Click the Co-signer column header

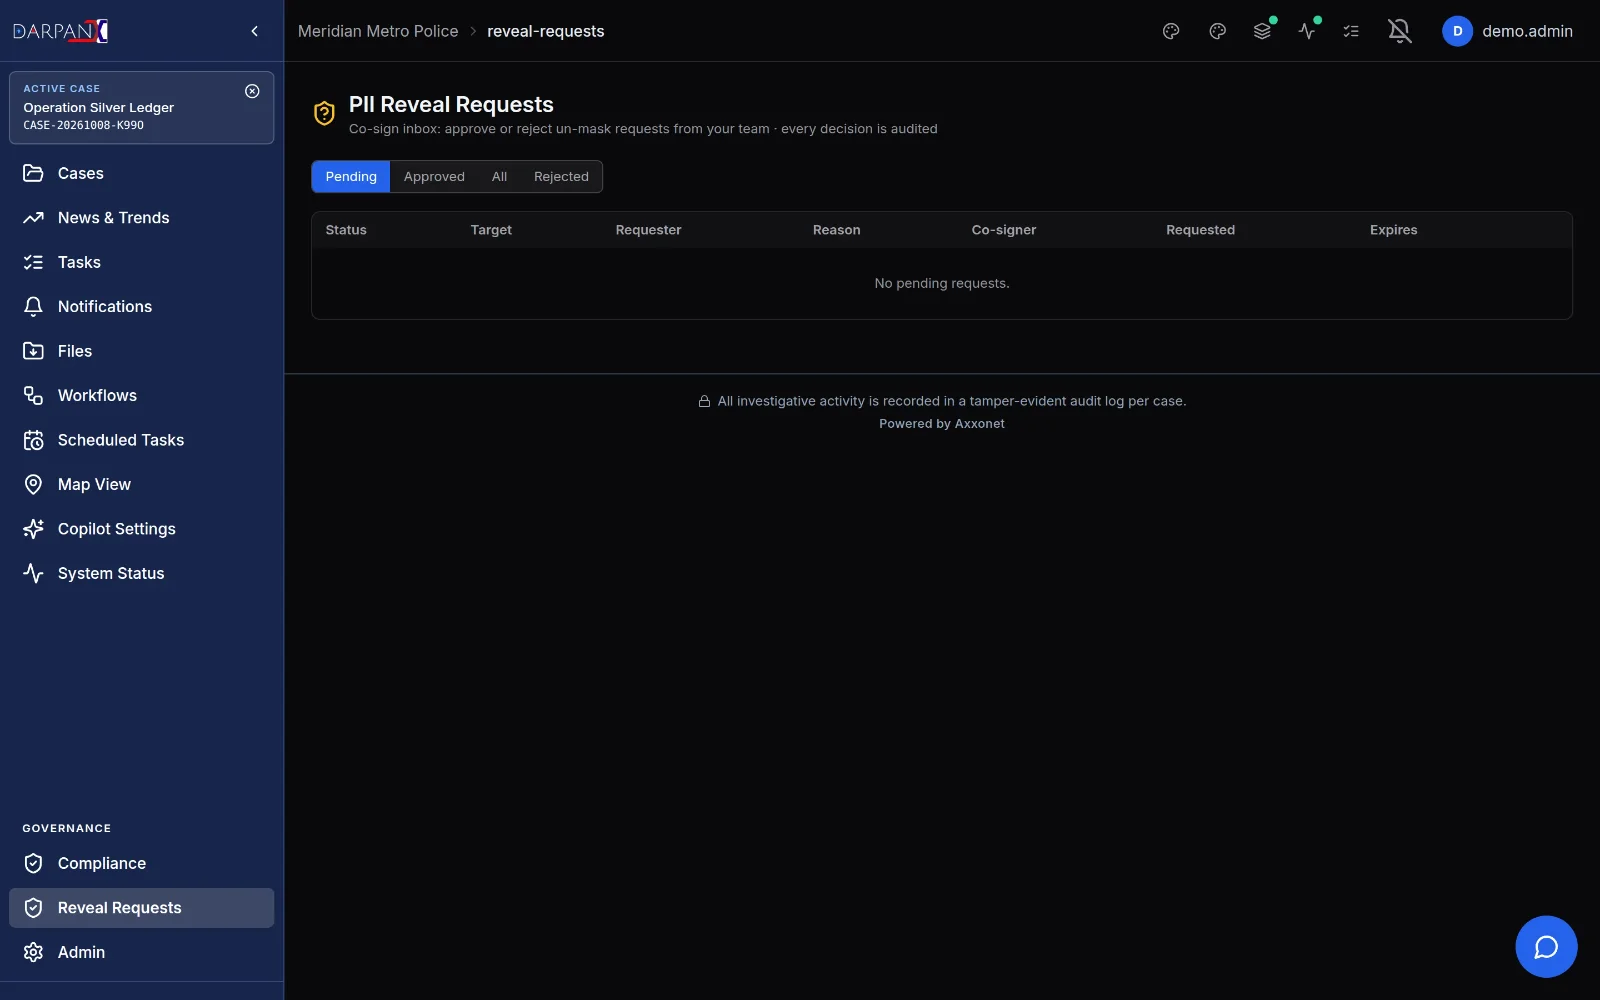[x=1004, y=230]
